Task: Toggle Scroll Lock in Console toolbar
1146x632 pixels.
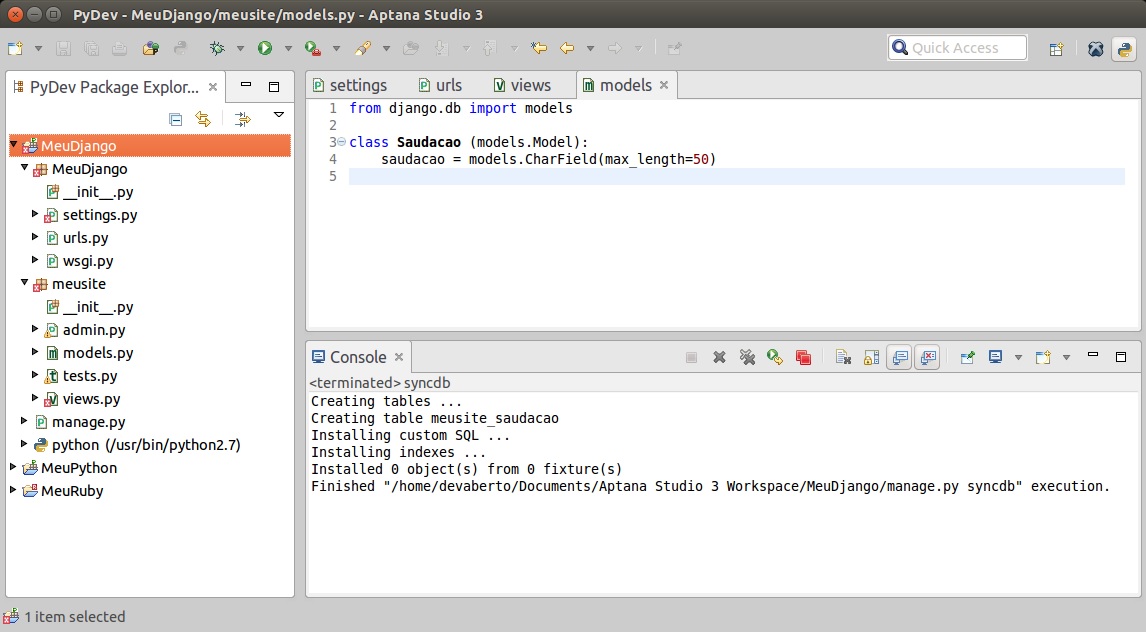Action: 871,357
